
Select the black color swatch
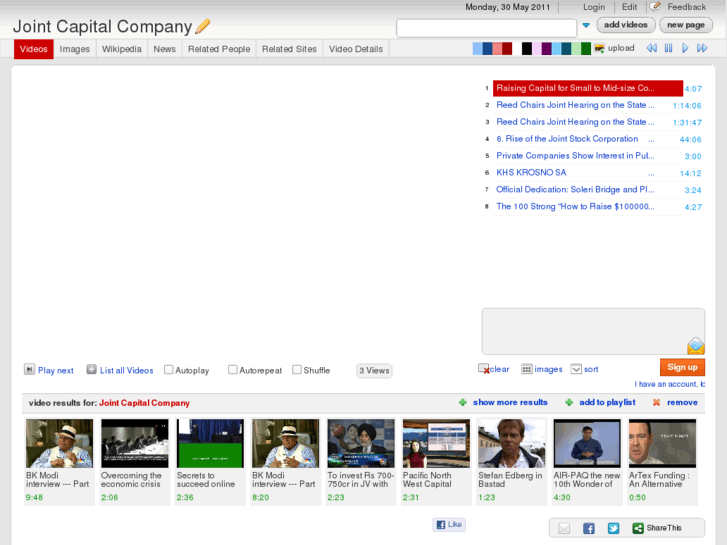[527, 49]
